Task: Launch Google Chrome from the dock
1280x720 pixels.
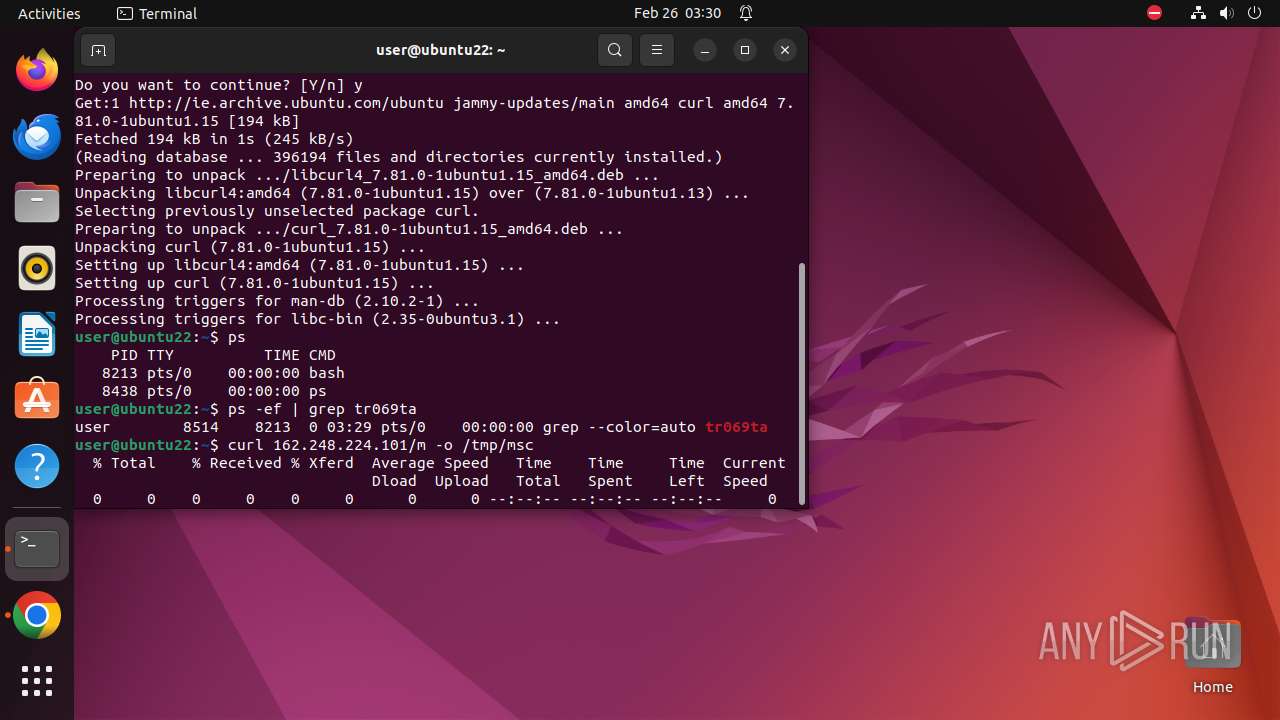Action: point(37,616)
